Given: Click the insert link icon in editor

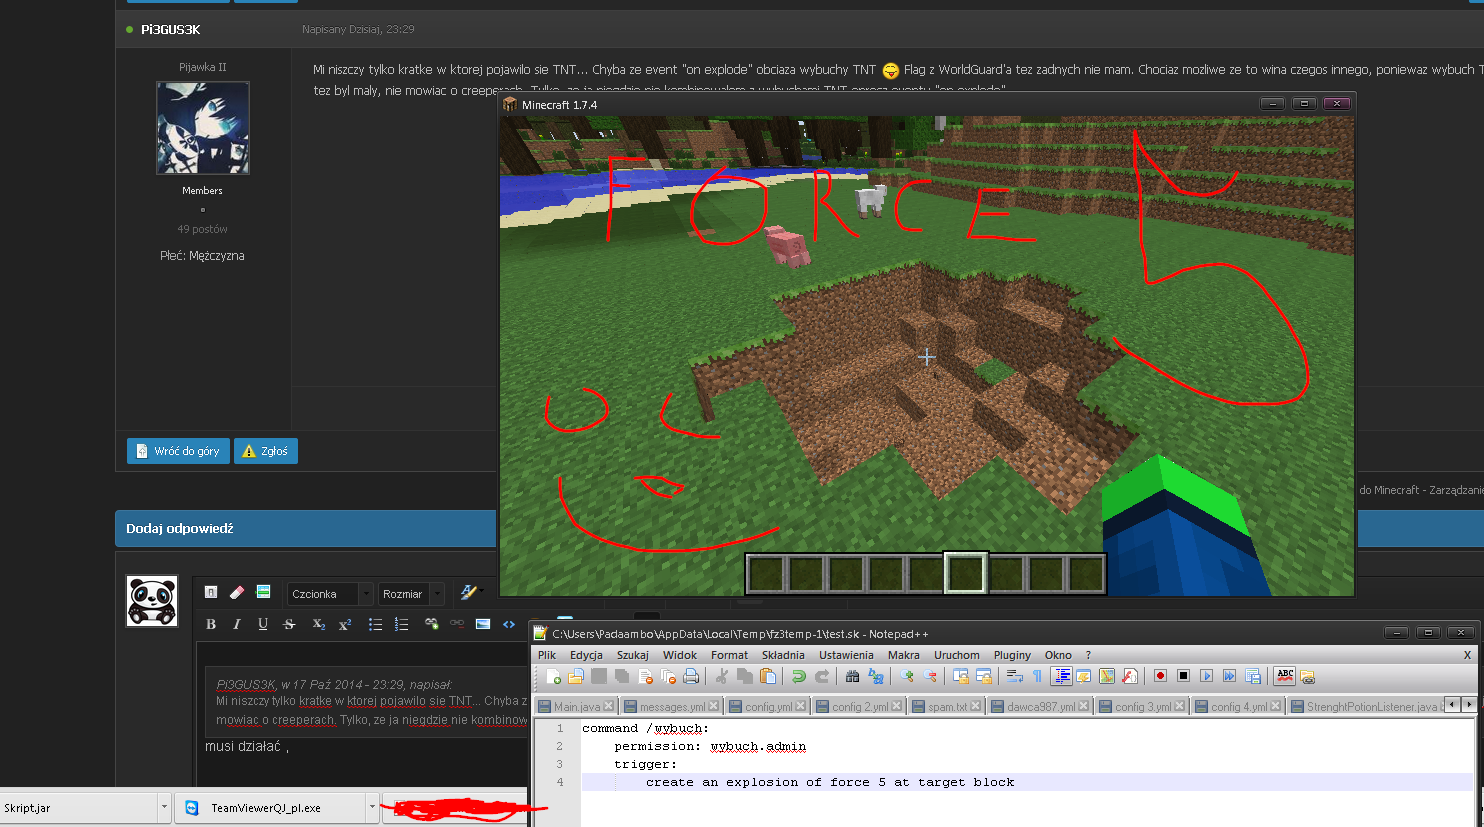Looking at the screenshot, I should click(x=431, y=624).
